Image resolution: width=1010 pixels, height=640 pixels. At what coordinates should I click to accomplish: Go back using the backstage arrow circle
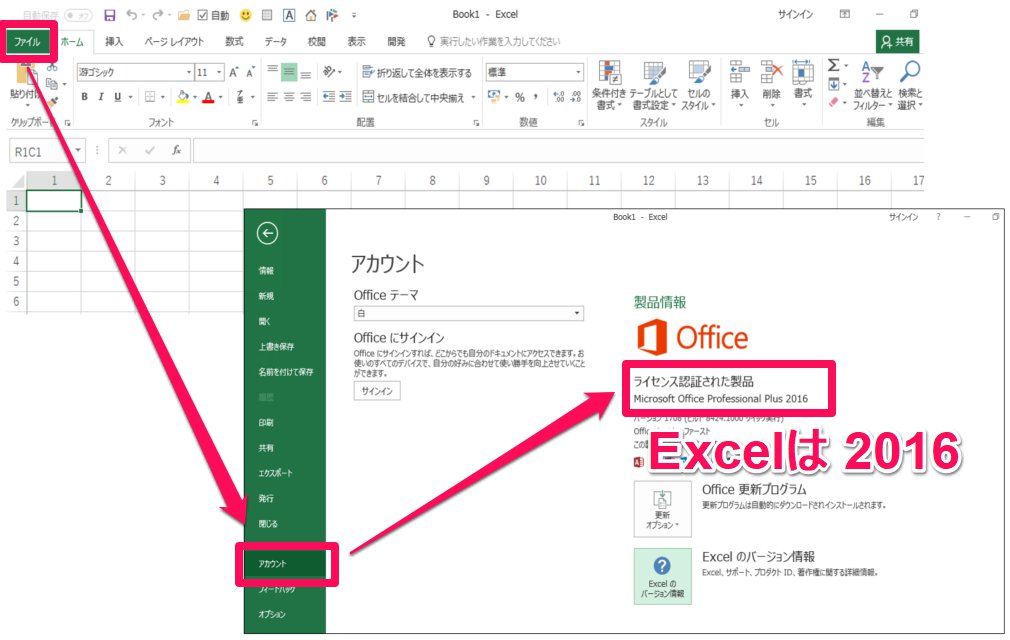coord(267,233)
